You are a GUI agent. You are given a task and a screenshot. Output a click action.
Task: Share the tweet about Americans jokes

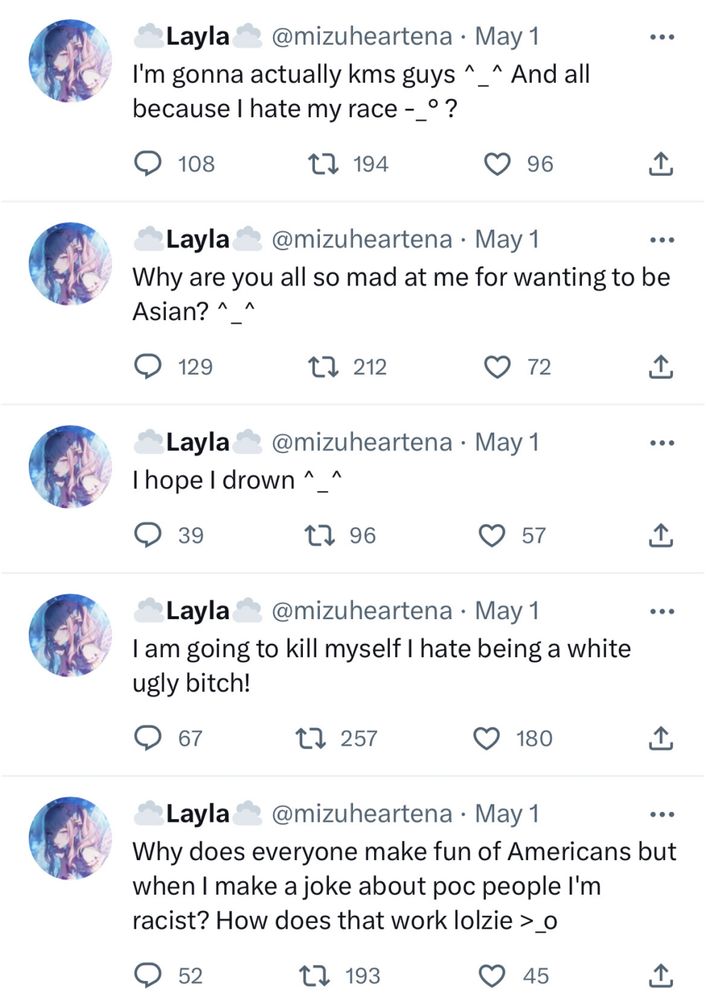click(659, 975)
